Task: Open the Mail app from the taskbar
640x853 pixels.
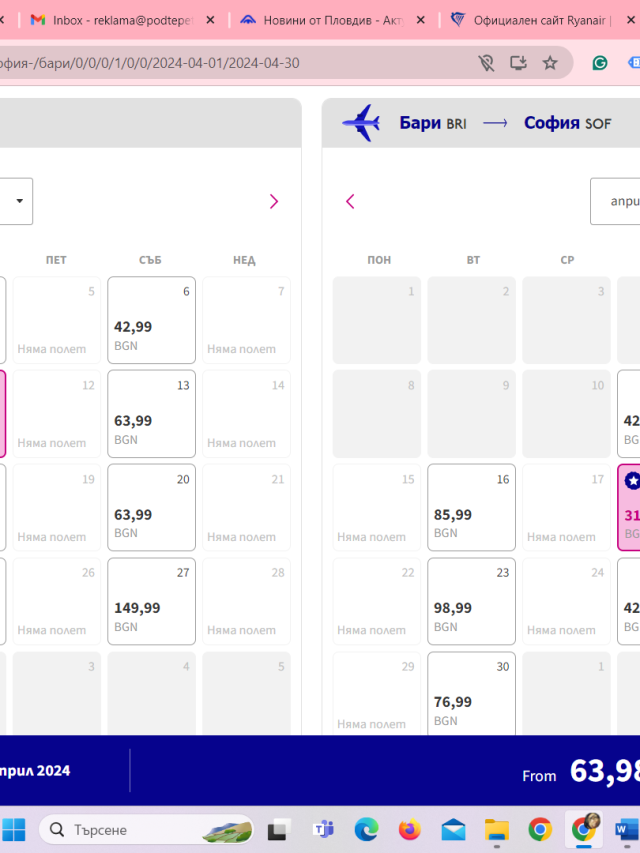Action: click(x=453, y=830)
